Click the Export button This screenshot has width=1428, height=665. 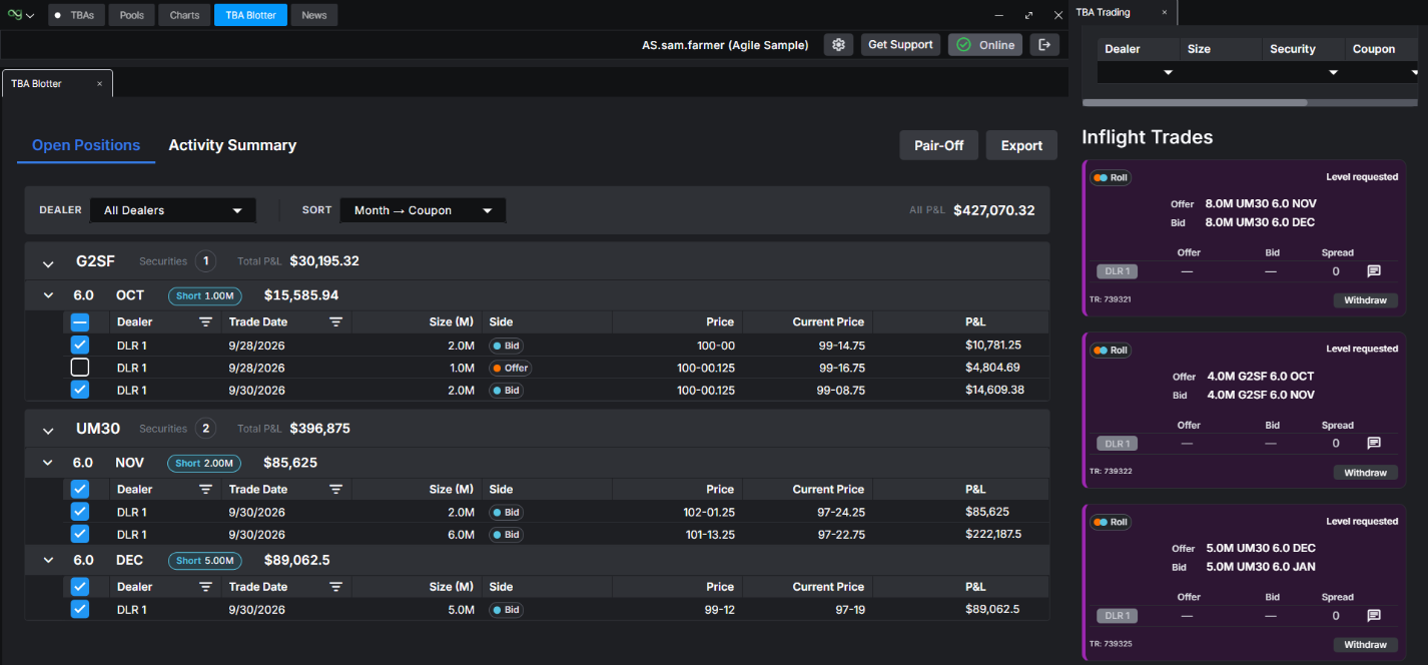tap(1022, 145)
